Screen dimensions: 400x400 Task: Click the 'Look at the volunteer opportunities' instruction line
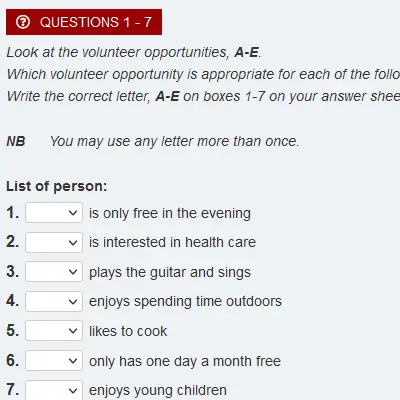click(134, 52)
